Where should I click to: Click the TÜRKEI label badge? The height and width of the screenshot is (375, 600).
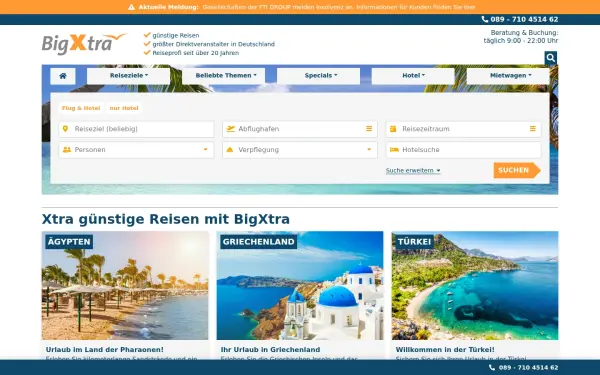pos(414,242)
